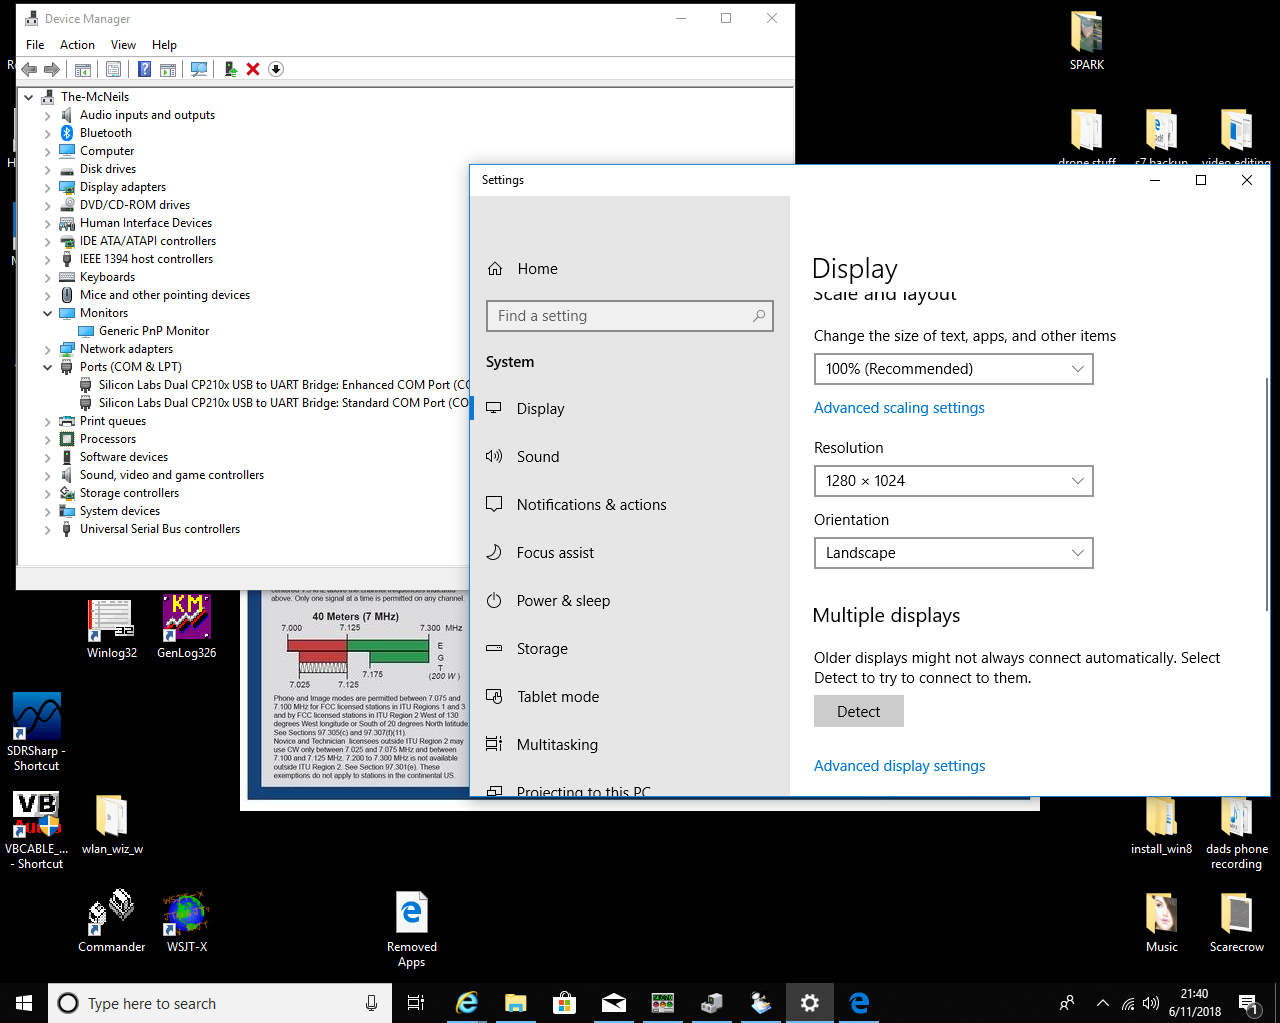Viewport: 1280px width, 1023px height.
Task: Select Power & sleep in Settings sidebar
Action: pyautogui.click(x=630, y=601)
